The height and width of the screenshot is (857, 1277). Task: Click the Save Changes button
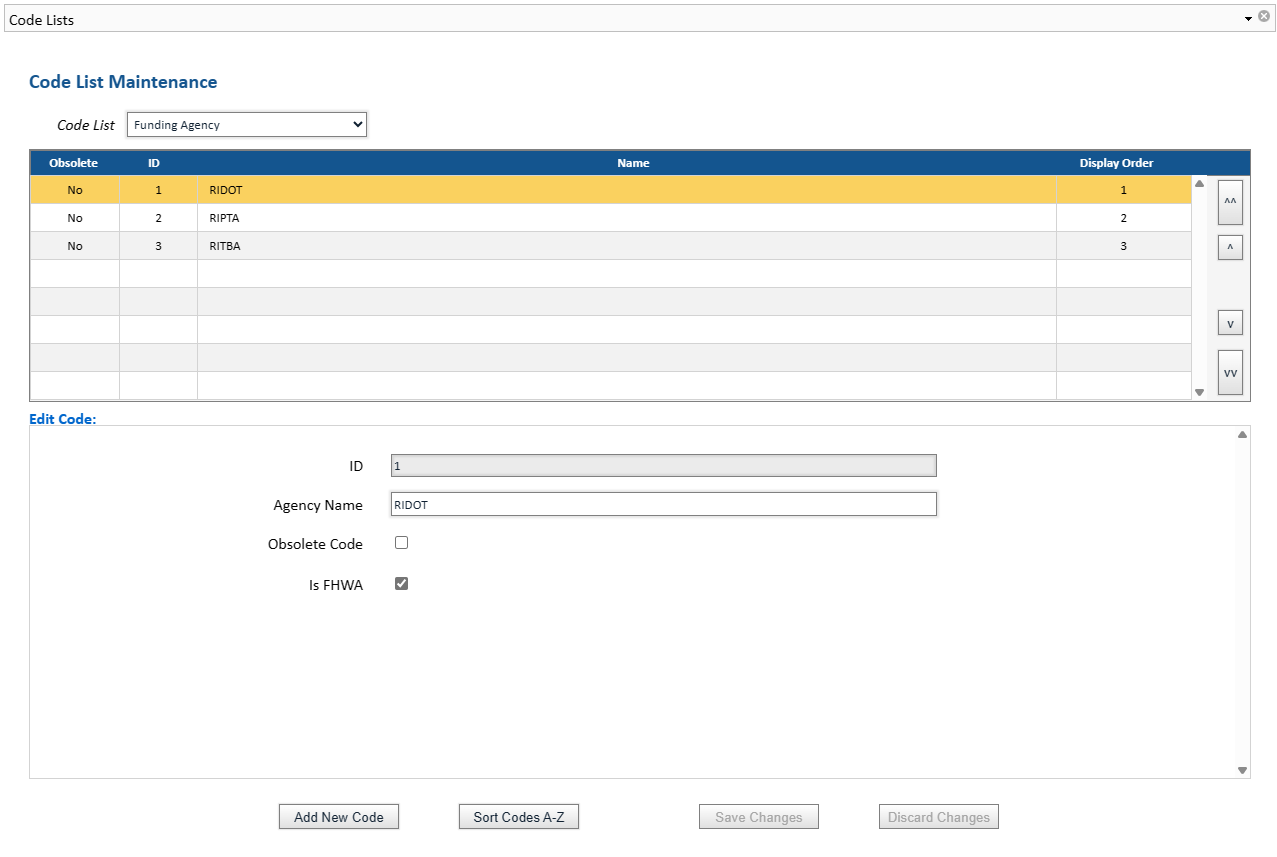(x=759, y=817)
